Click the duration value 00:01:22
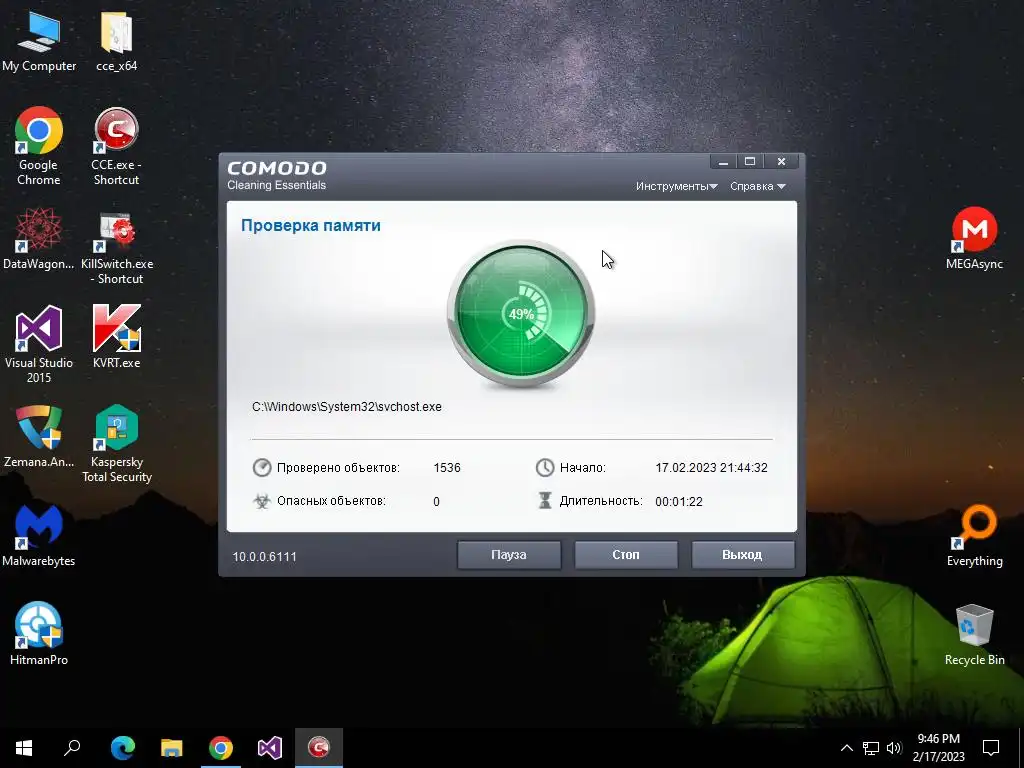The width and height of the screenshot is (1024, 768). tap(679, 502)
